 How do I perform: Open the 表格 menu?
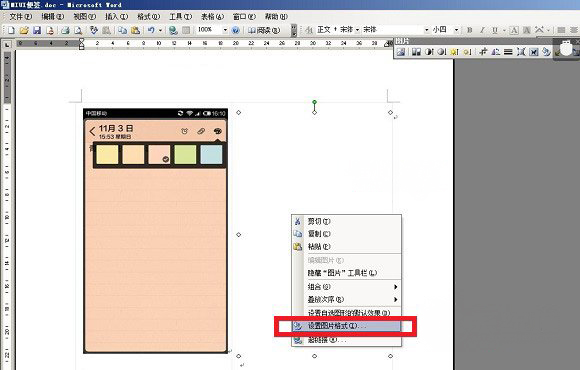[212, 17]
